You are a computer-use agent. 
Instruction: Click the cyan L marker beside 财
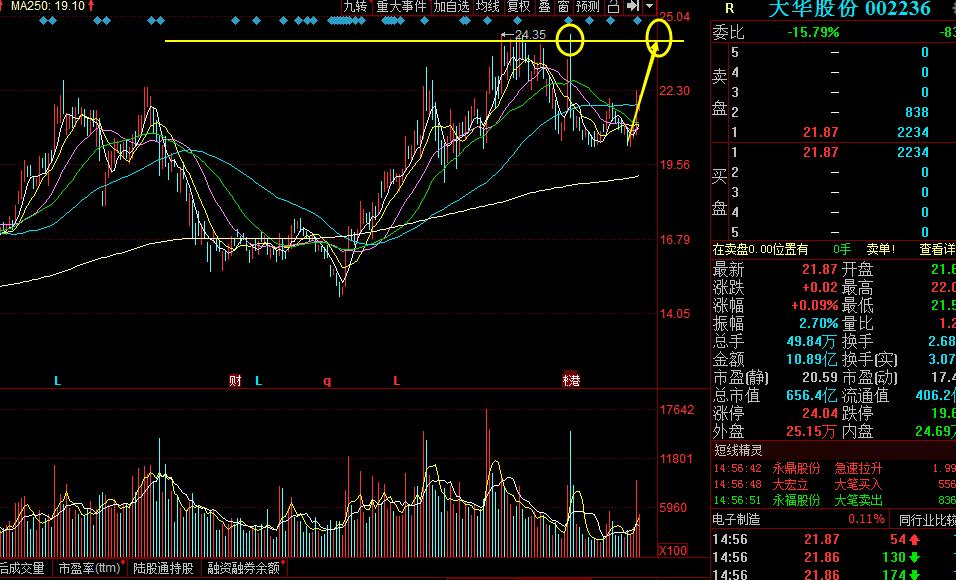[x=259, y=381]
